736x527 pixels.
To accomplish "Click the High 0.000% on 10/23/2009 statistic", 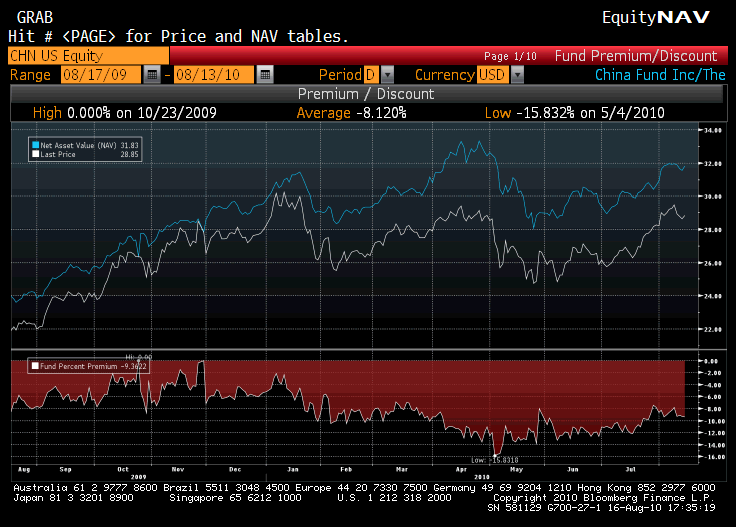I will pos(124,113).
